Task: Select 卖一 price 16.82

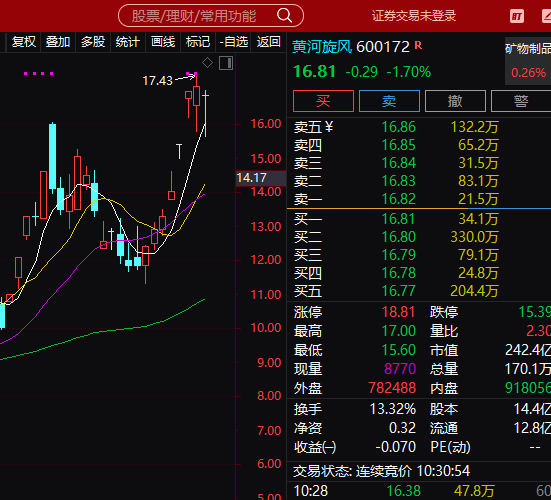Action: tap(398, 199)
